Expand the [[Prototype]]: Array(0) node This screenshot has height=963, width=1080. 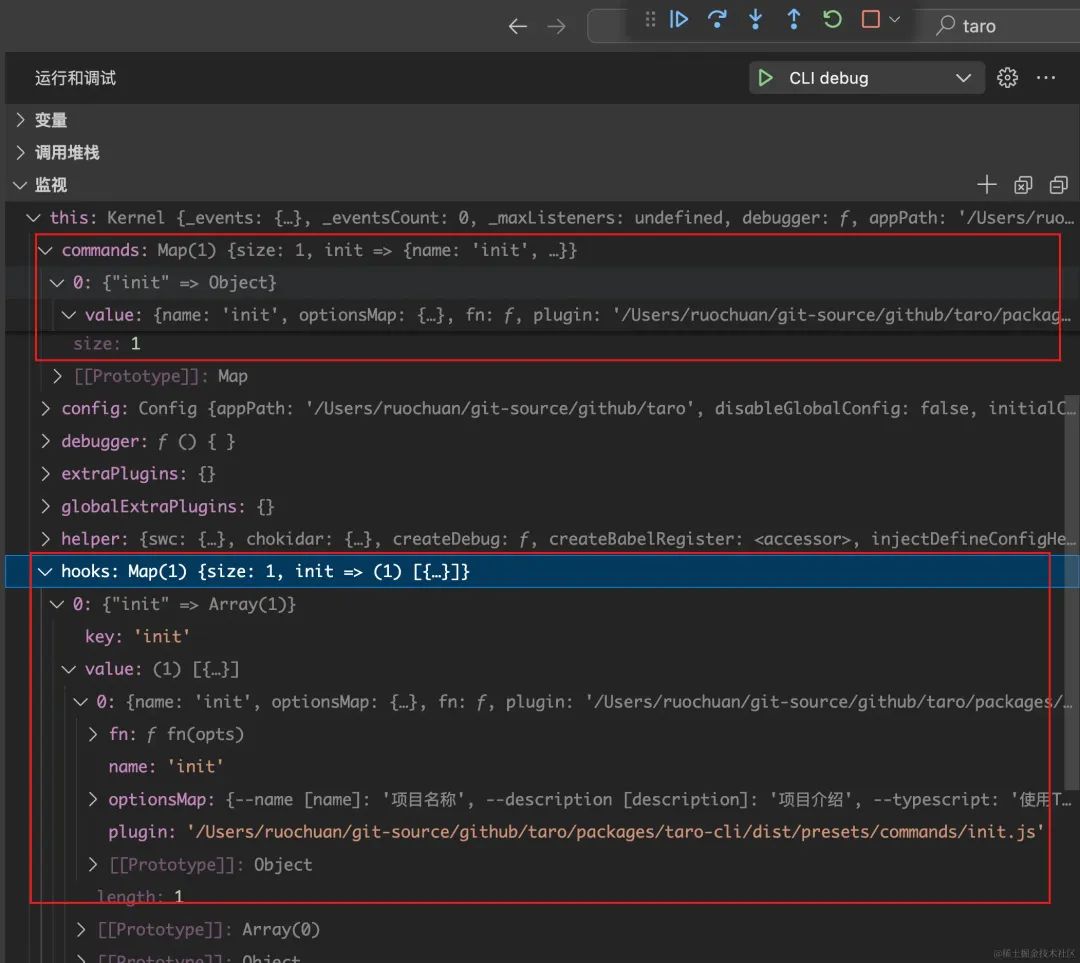[x=81, y=929]
